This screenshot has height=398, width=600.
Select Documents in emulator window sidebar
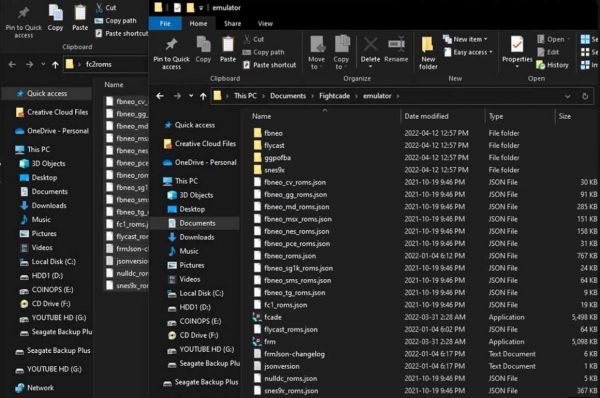(196, 223)
